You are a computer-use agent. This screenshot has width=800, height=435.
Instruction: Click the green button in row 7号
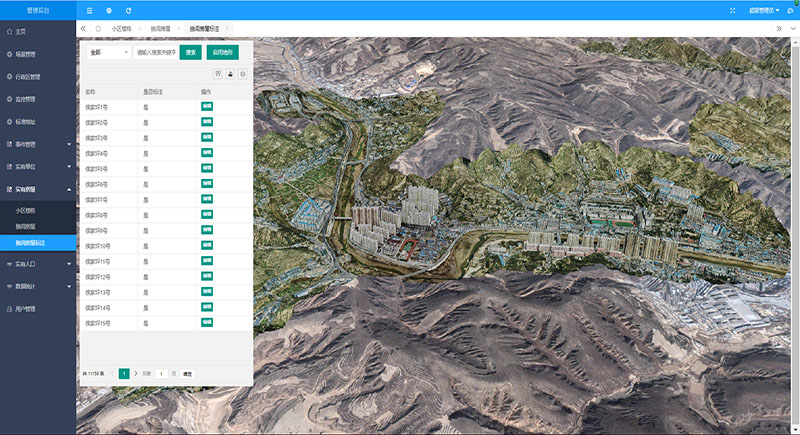pos(207,199)
